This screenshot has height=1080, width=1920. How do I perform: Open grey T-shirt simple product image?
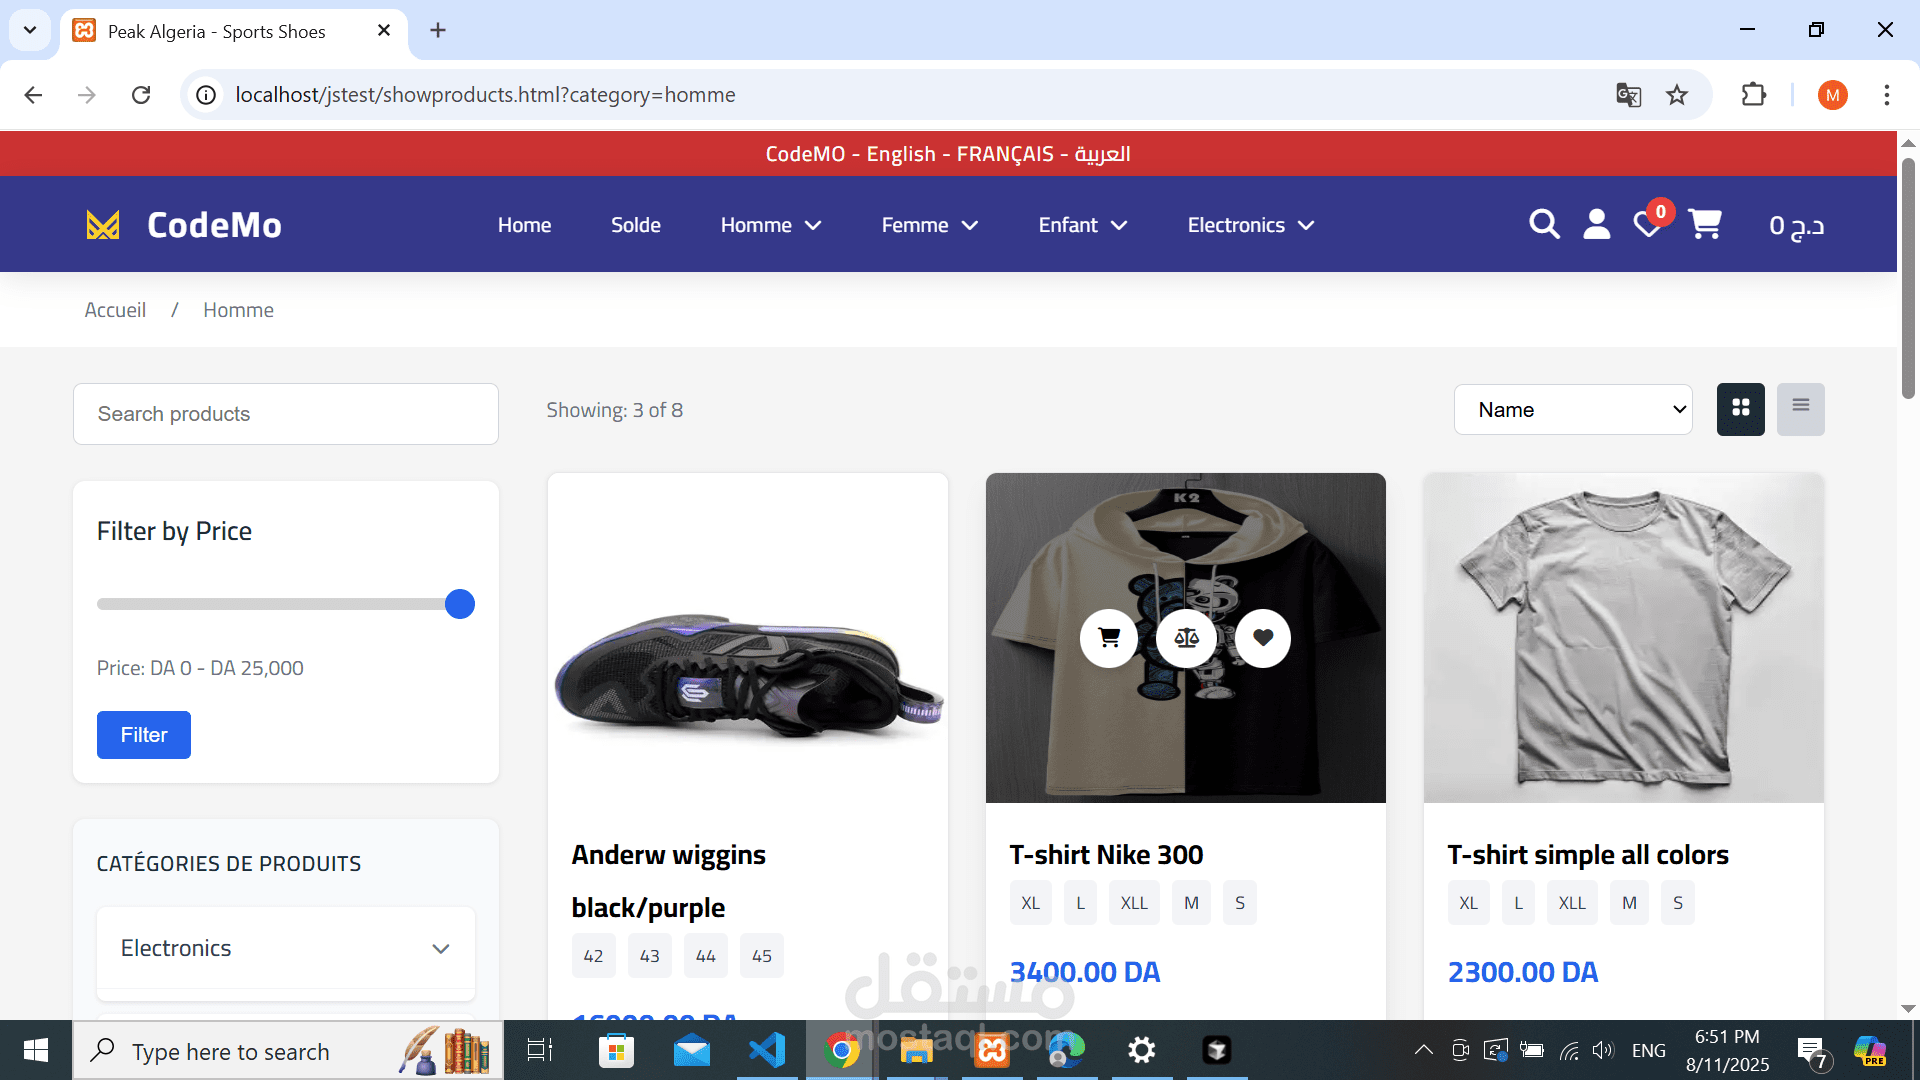(x=1624, y=638)
